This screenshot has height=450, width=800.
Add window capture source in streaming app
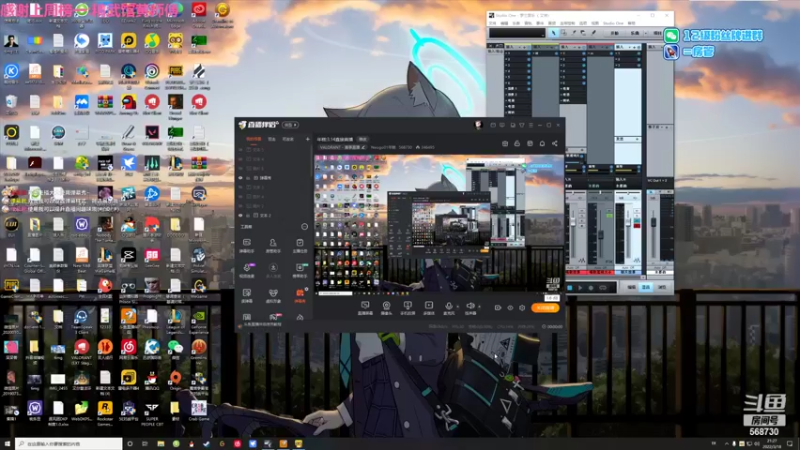[407, 307]
